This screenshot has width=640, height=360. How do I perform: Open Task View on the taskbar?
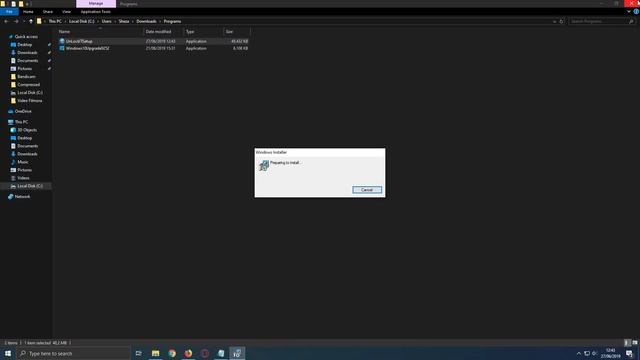(x=138, y=353)
